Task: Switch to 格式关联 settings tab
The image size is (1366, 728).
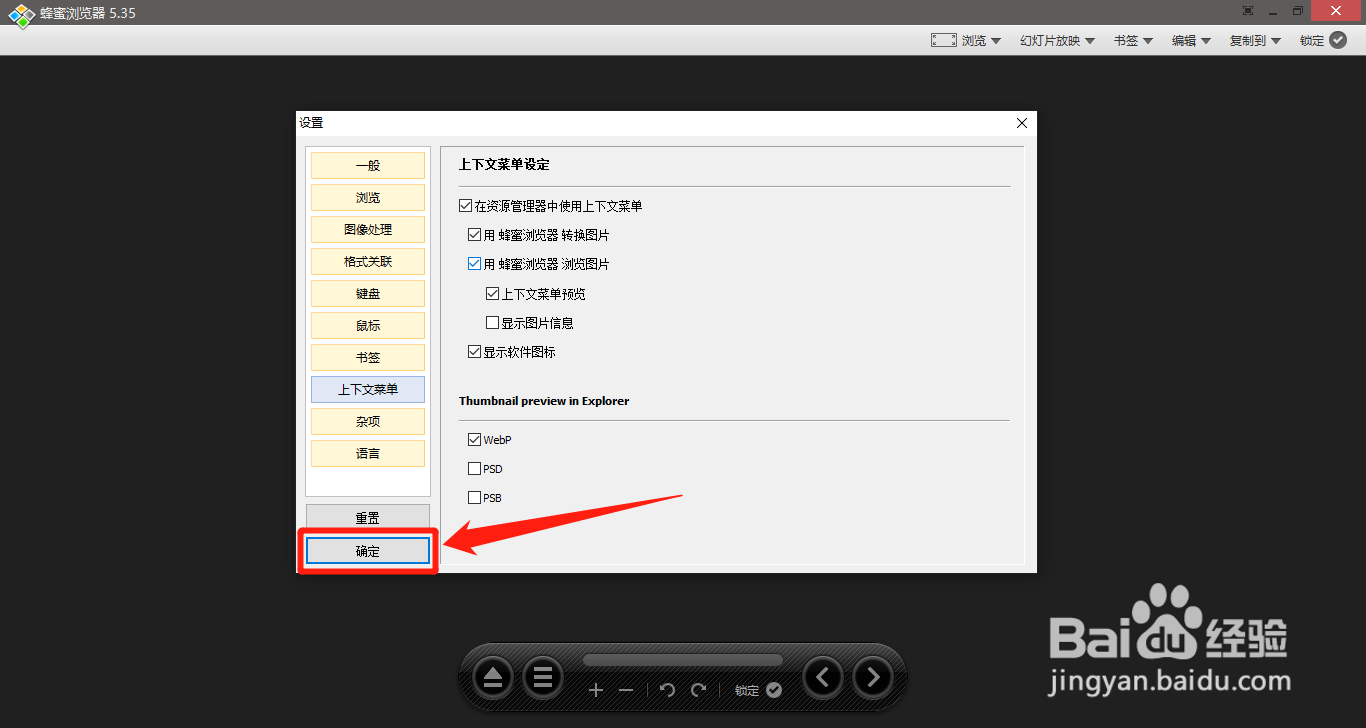Action: pos(368,261)
